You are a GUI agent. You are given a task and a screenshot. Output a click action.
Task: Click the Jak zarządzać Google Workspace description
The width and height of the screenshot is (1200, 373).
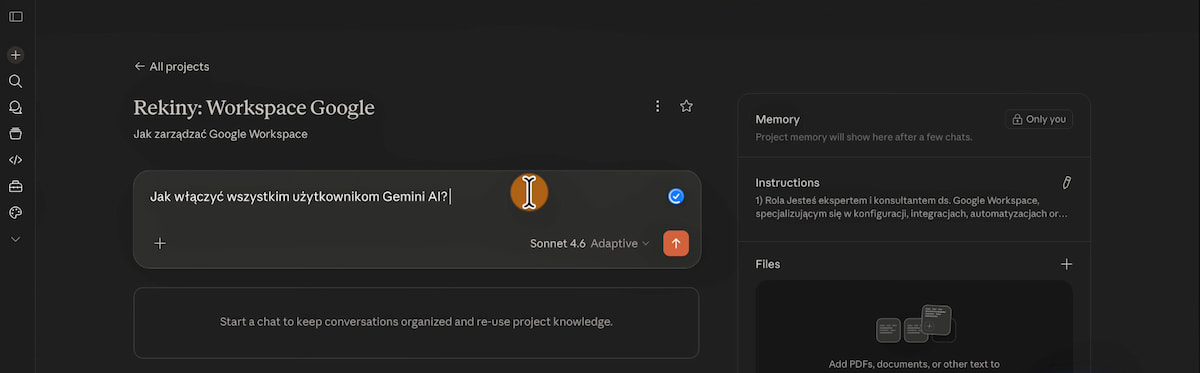(220, 134)
